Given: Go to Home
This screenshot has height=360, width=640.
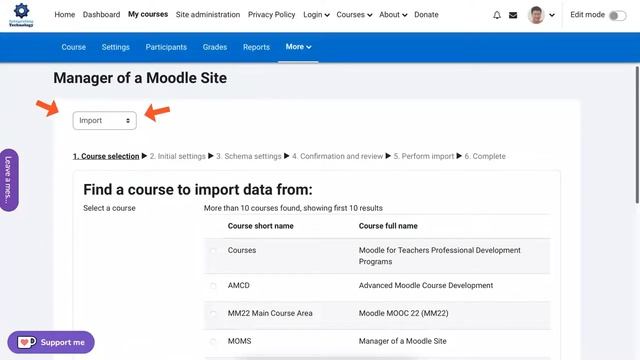Looking at the screenshot, I should click(x=64, y=15).
